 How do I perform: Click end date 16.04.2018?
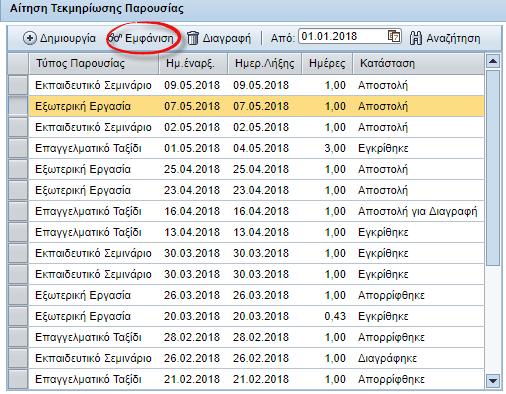tap(261, 211)
